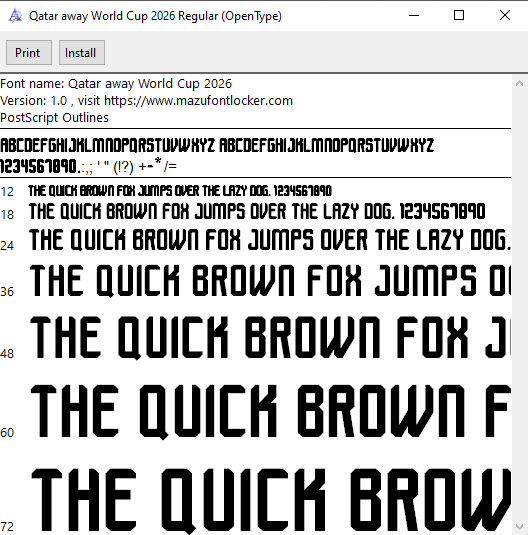Viewport: 528px width, 535px height.
Task: Click the alphabet sample line ABCDEFGHIJKLMNOPQRSTUVWXYZ
Action: pyautogui.click(x=217, y=145)
